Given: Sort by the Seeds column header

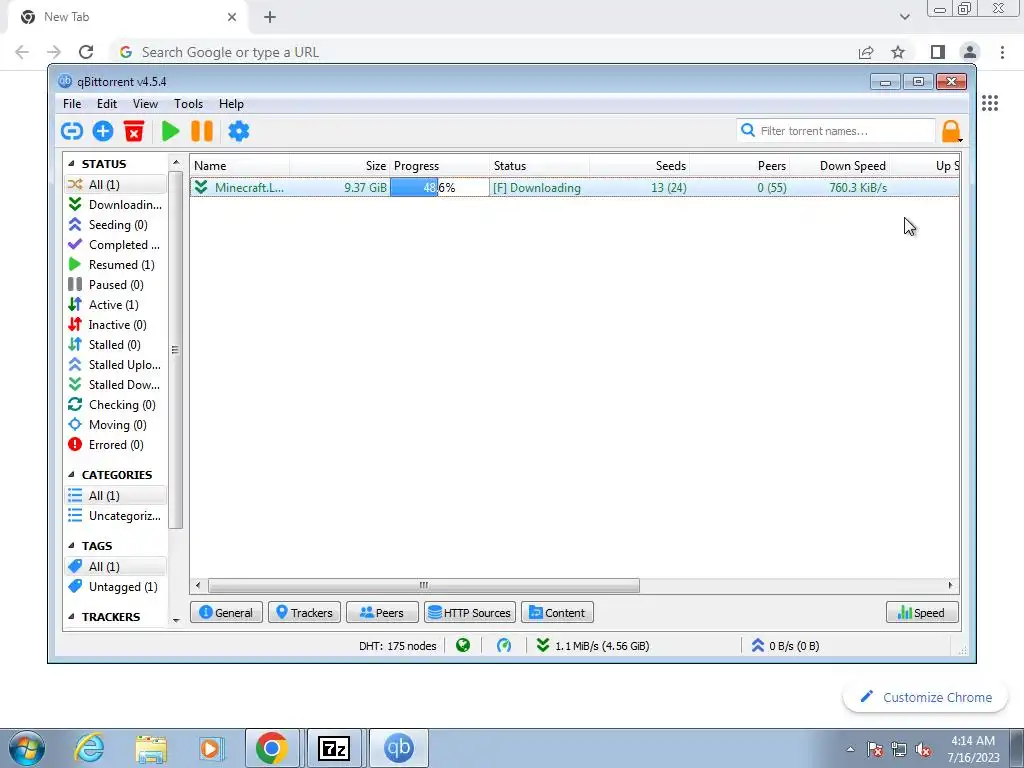Looking at the screenshot, I should [x=640, y=166].
